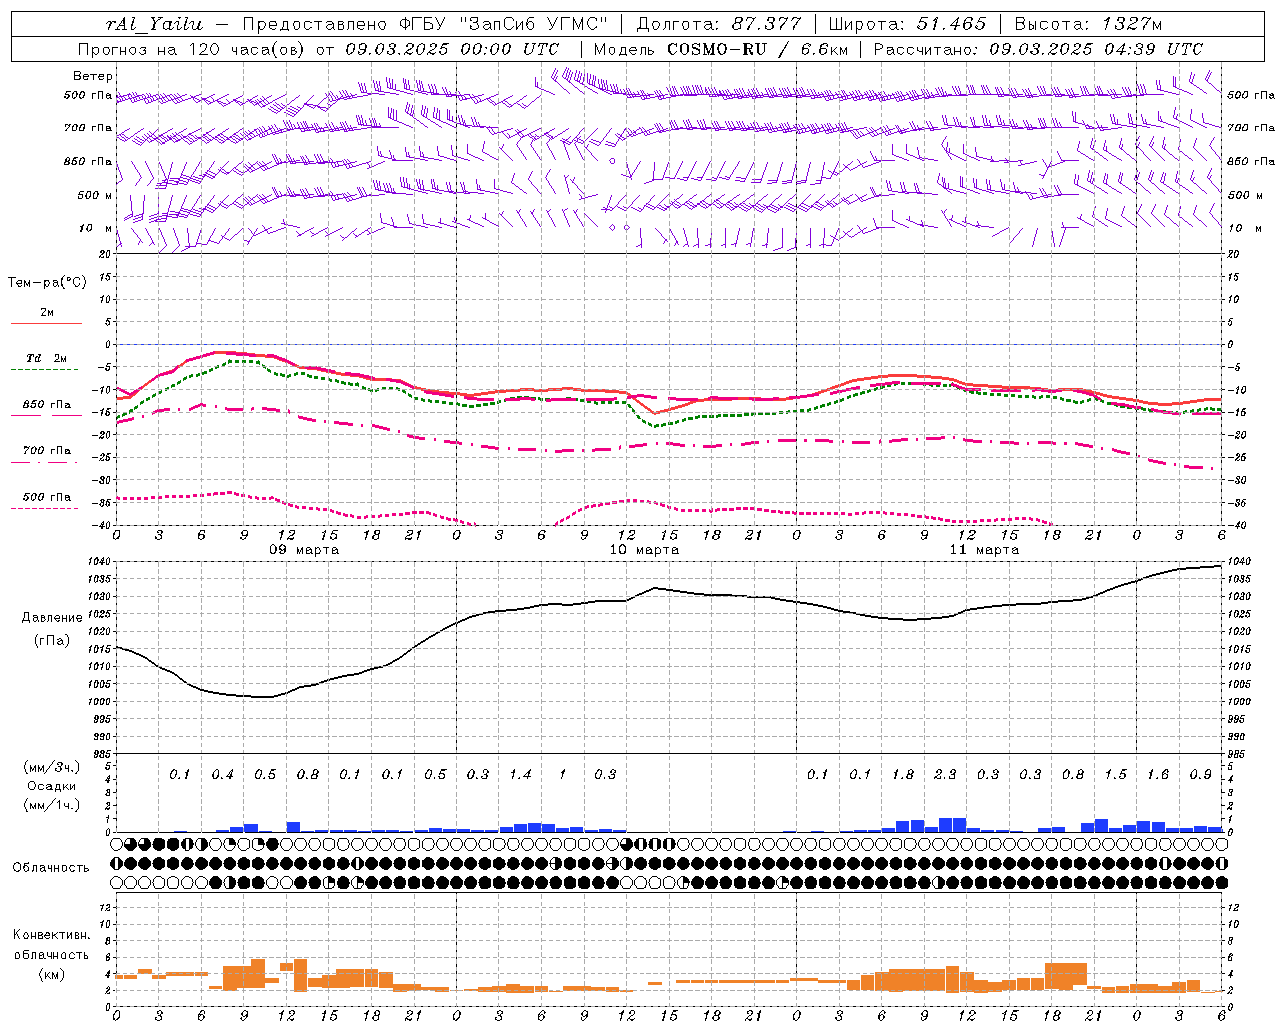Click the 0.4 three-hour precipitation value

point(222,775)
